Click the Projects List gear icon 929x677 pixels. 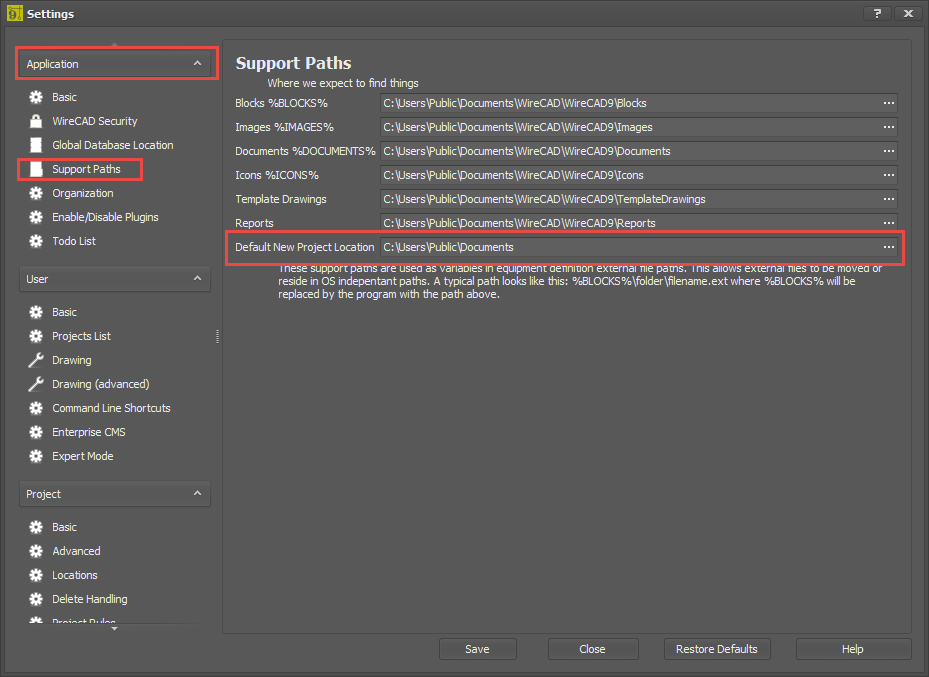(36, 336)
